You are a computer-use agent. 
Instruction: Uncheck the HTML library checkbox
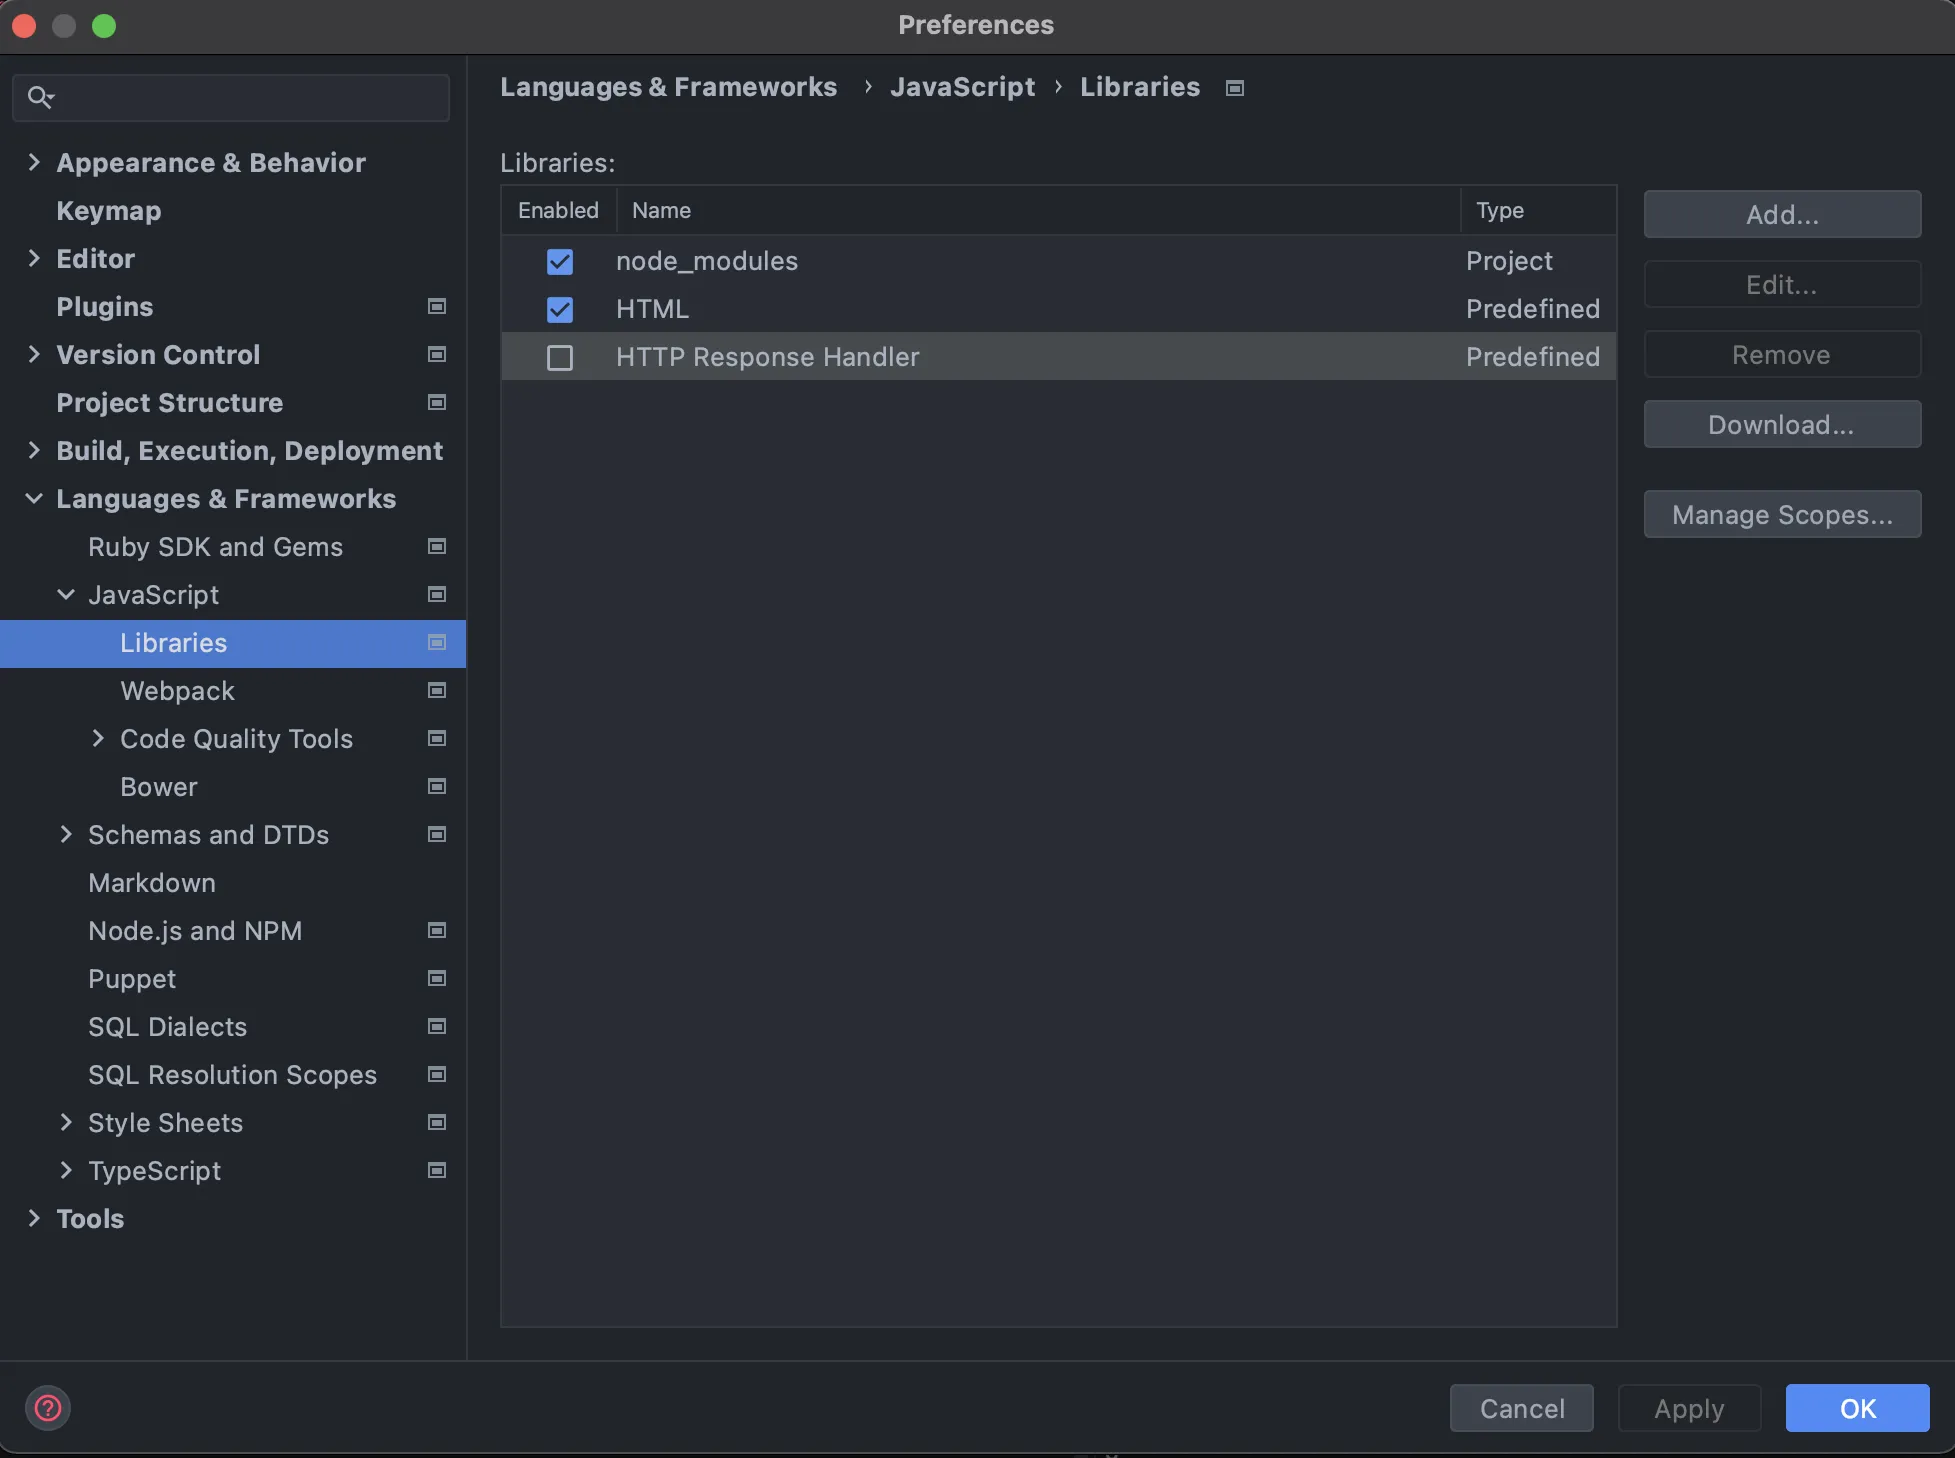point(560,310)
